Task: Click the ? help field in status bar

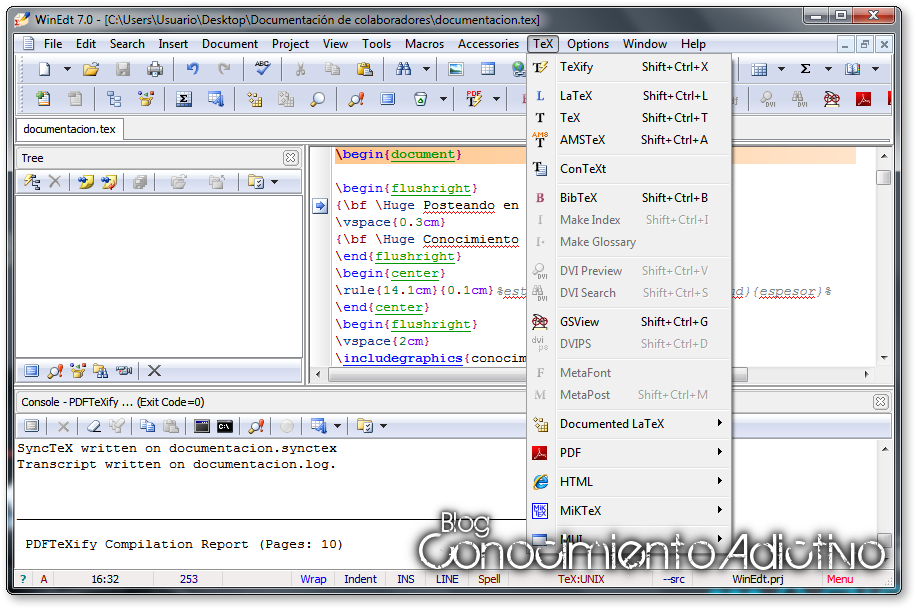Action: [x=23, y=579]
